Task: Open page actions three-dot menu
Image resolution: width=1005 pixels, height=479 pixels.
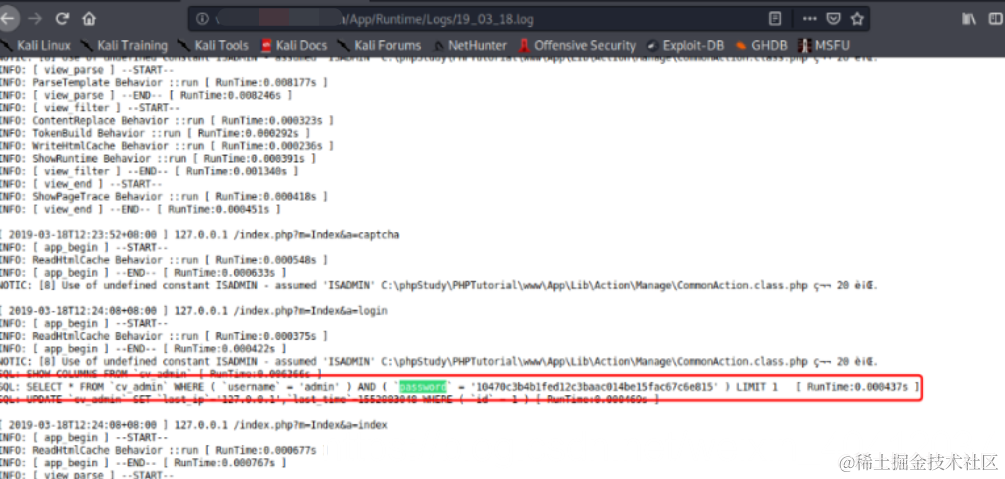Action: point(810,19)
